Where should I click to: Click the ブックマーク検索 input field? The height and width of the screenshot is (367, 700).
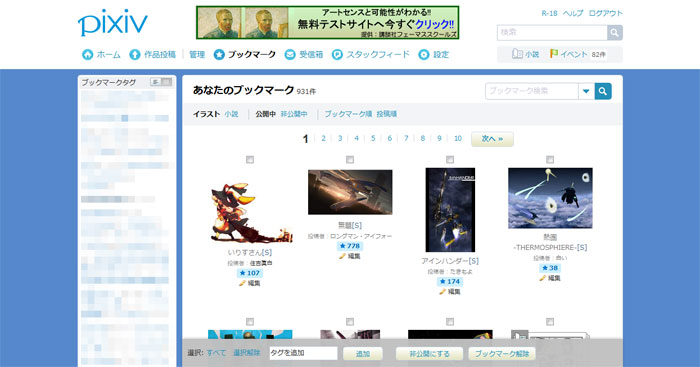(x=532, y=91)
